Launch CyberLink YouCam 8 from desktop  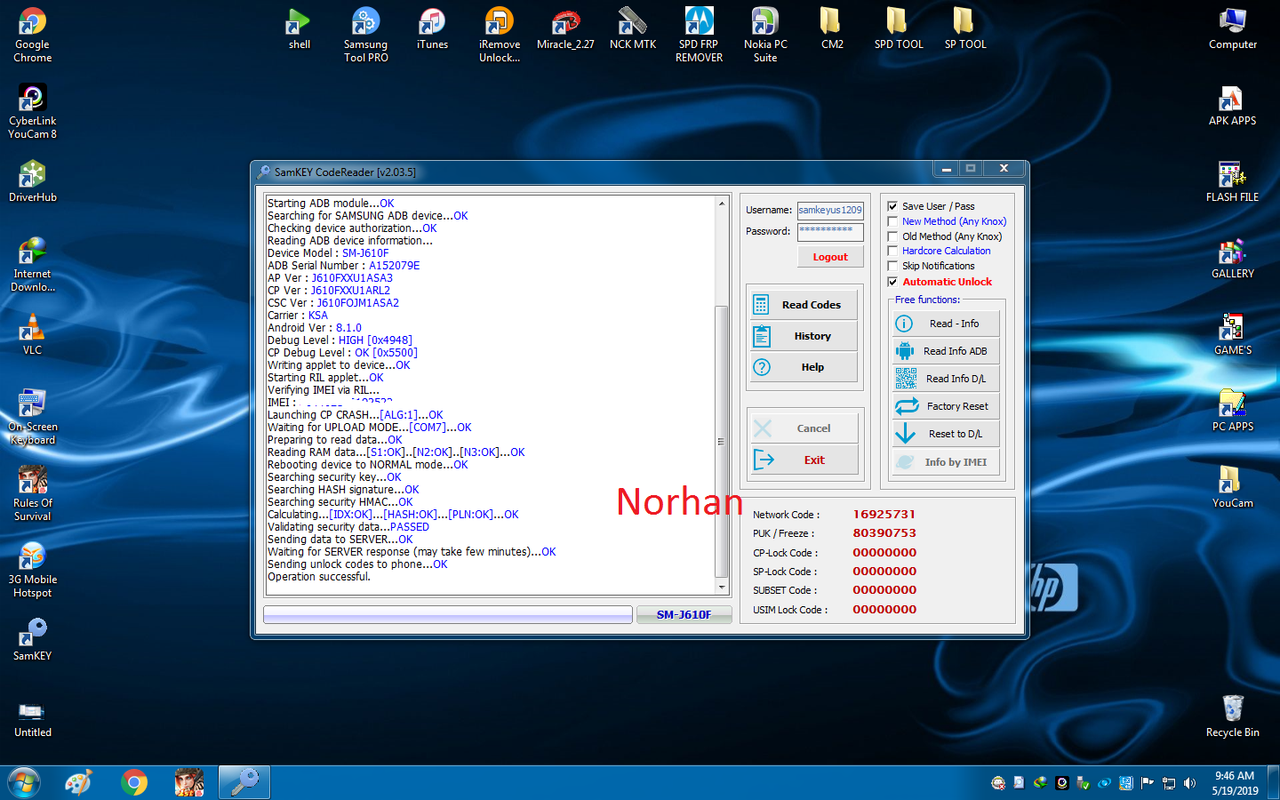point(32,111)
